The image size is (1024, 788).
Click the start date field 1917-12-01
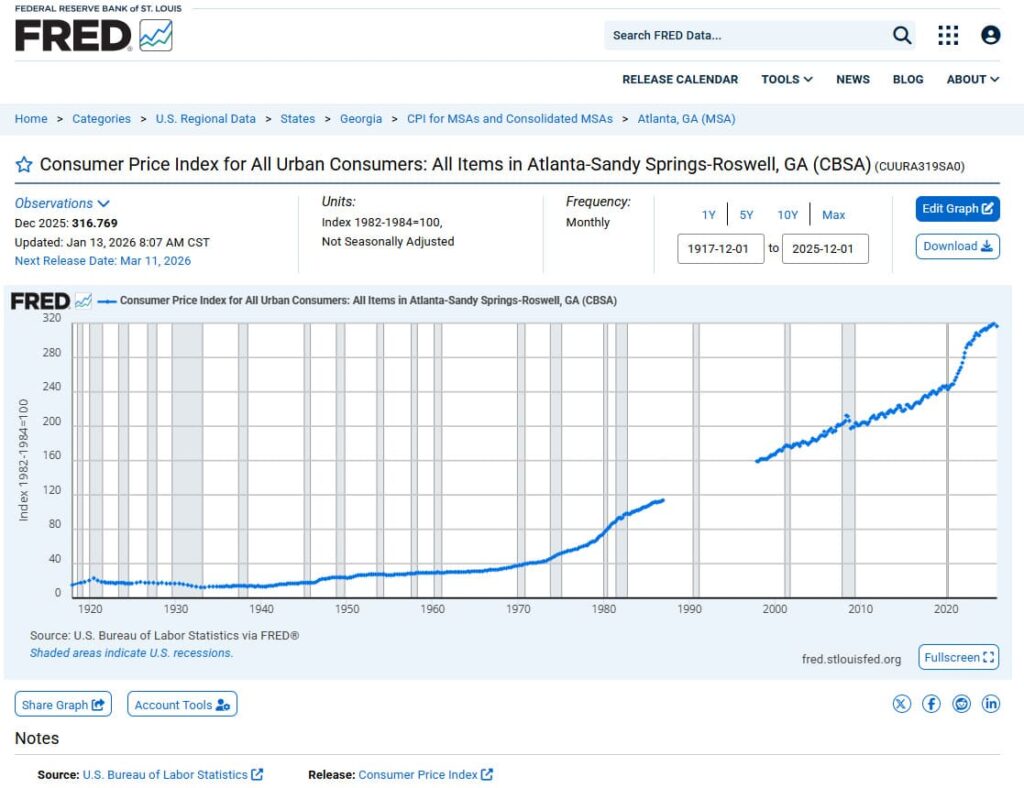[720, 249]
